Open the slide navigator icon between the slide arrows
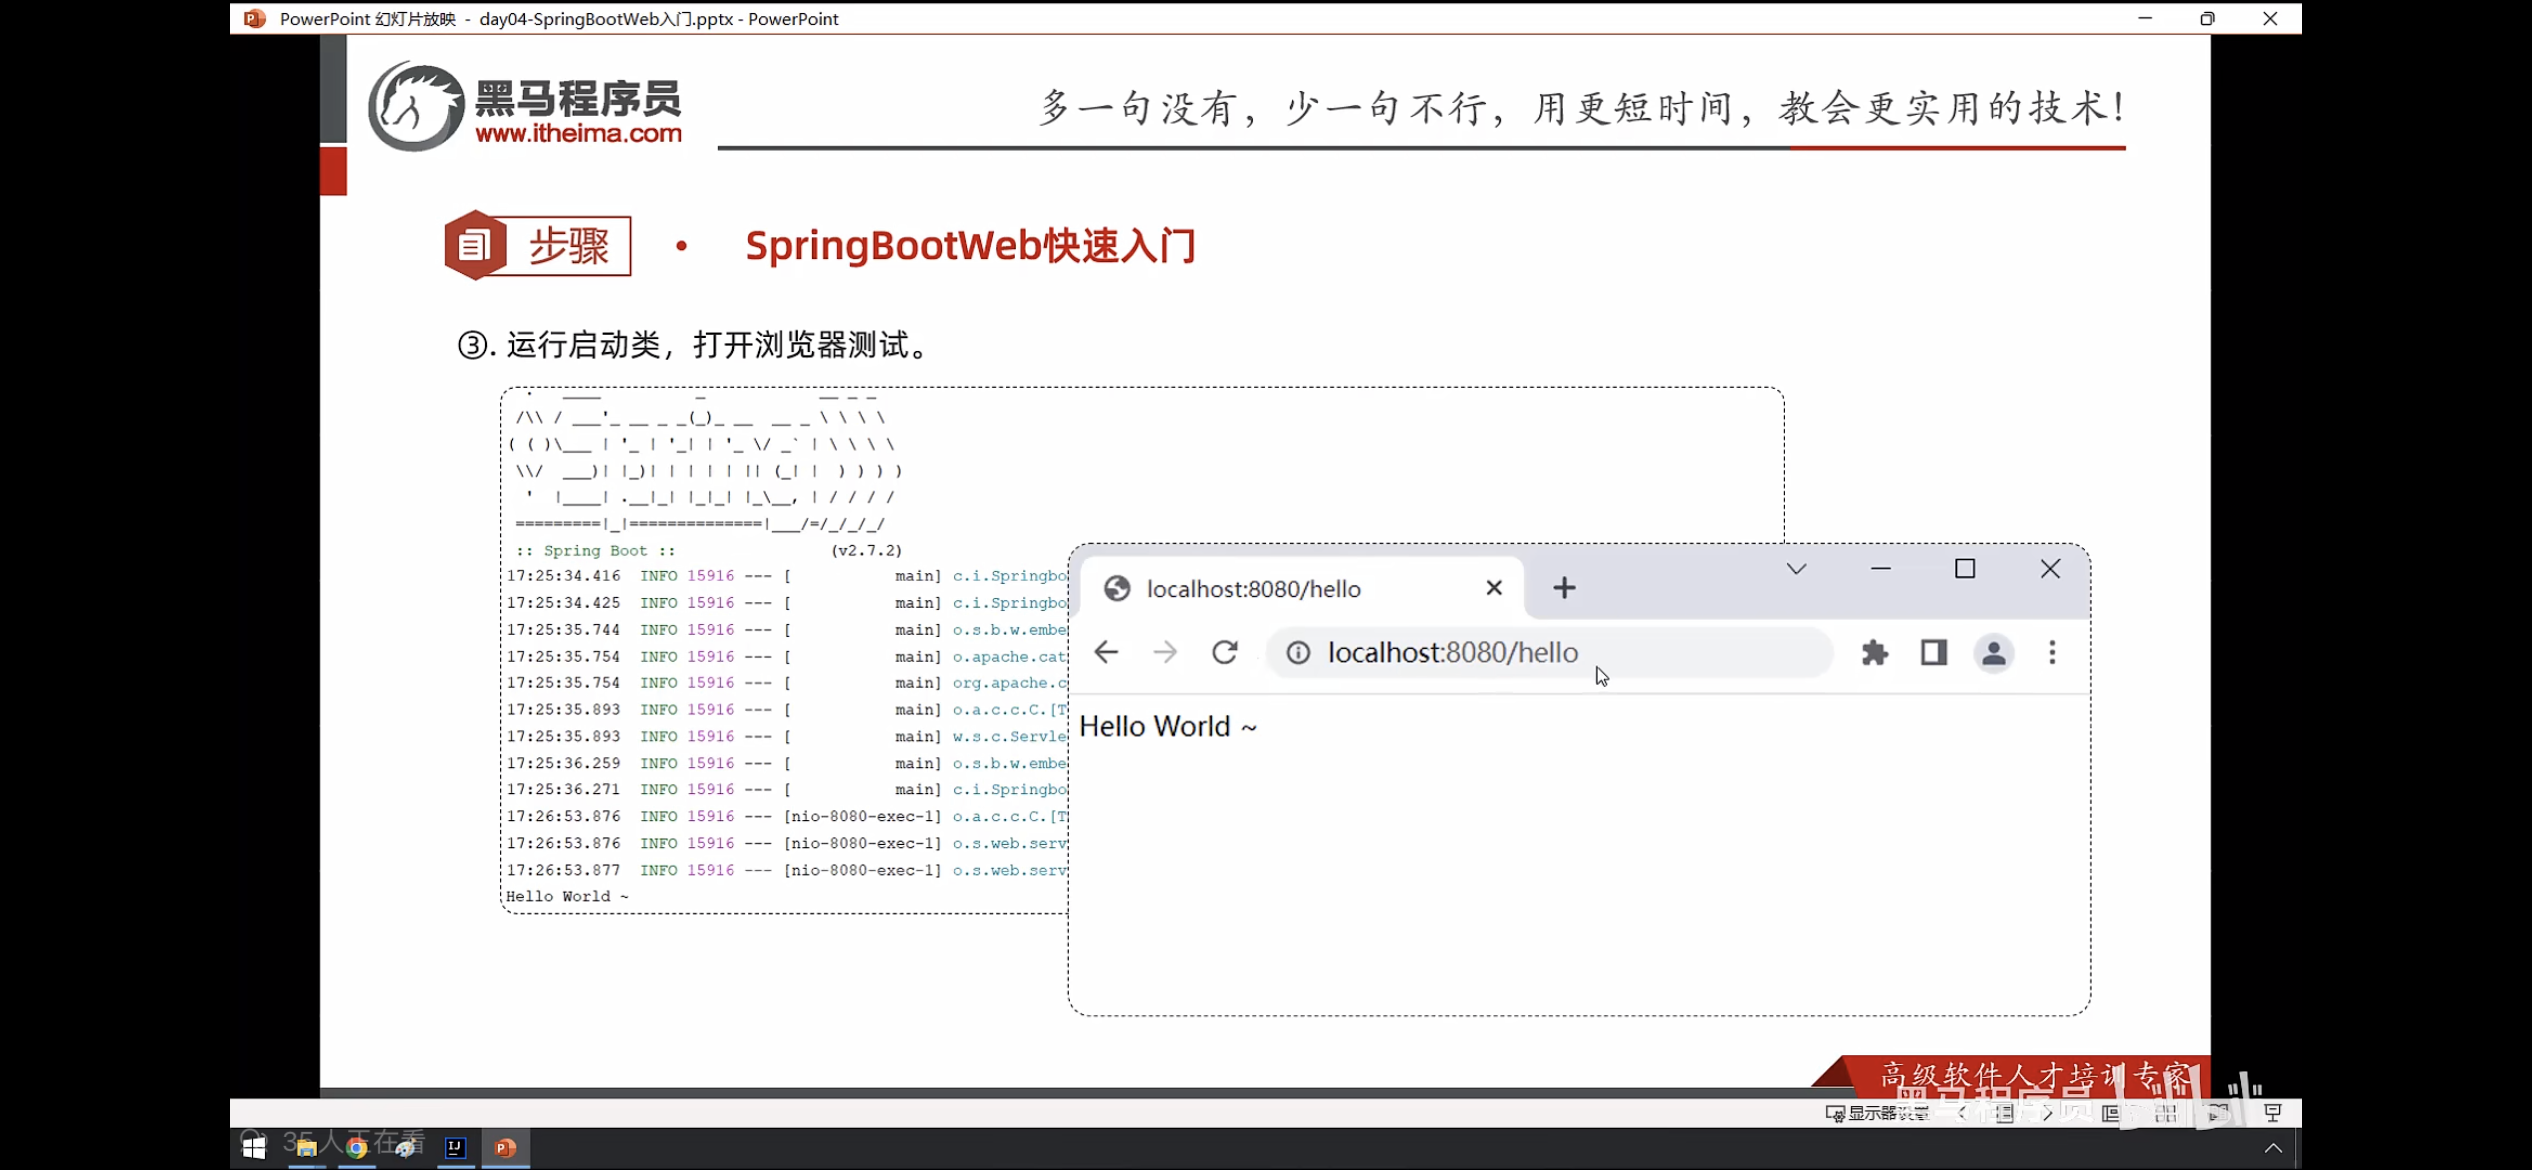 tap(2005, 1113)
